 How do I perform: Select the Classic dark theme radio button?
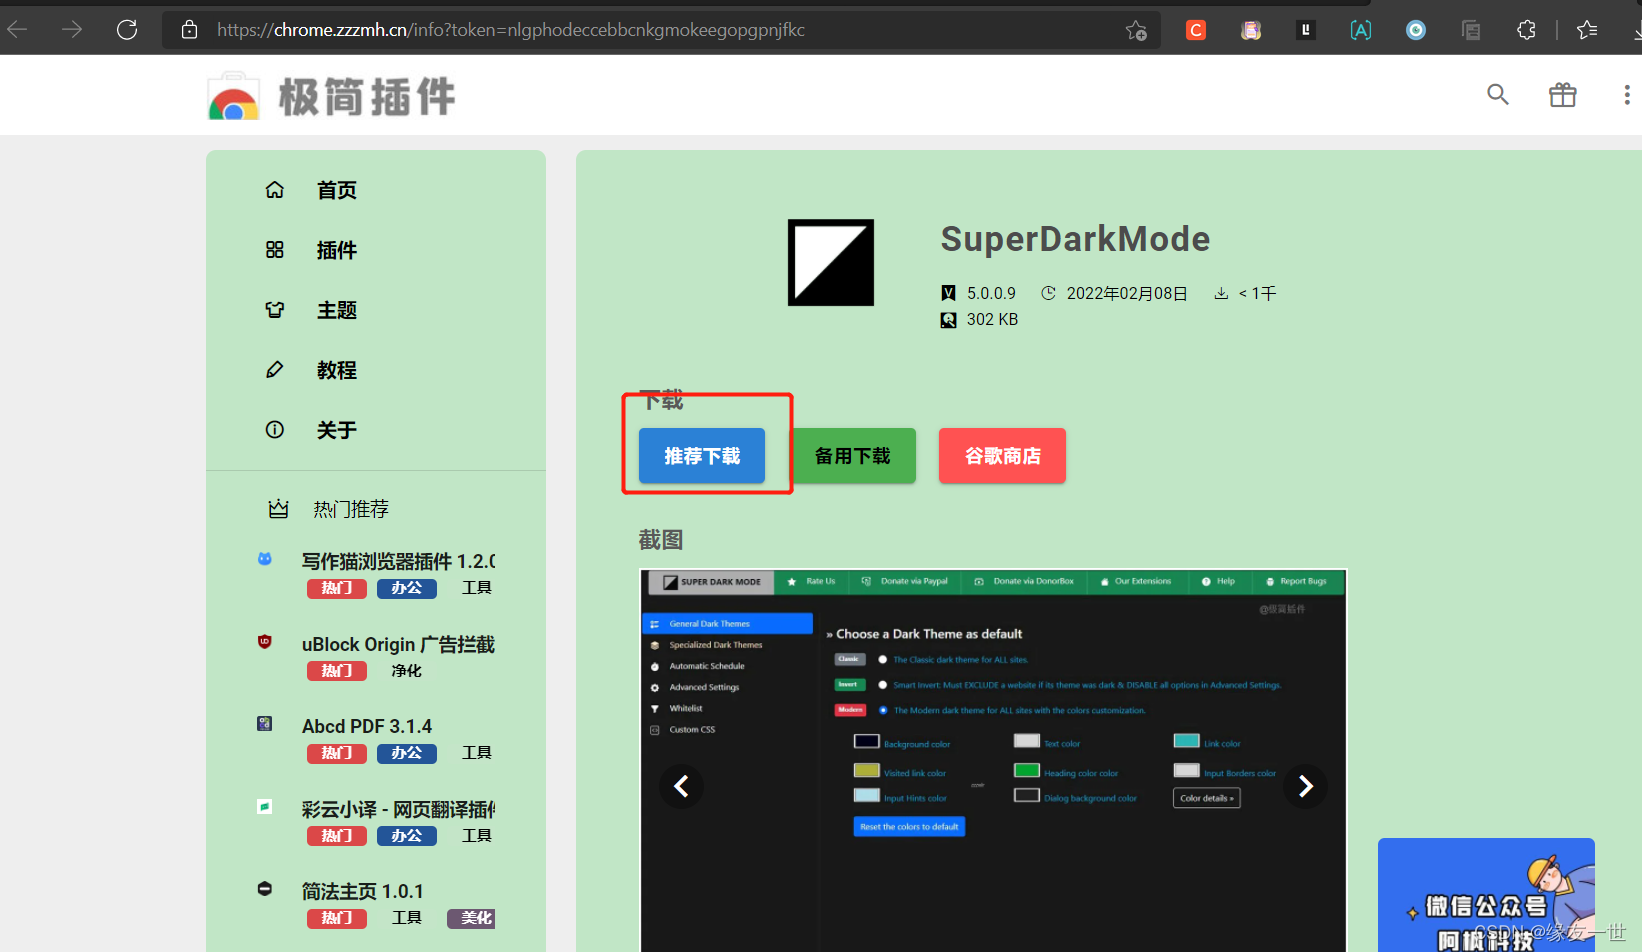(x=881, y=659)
